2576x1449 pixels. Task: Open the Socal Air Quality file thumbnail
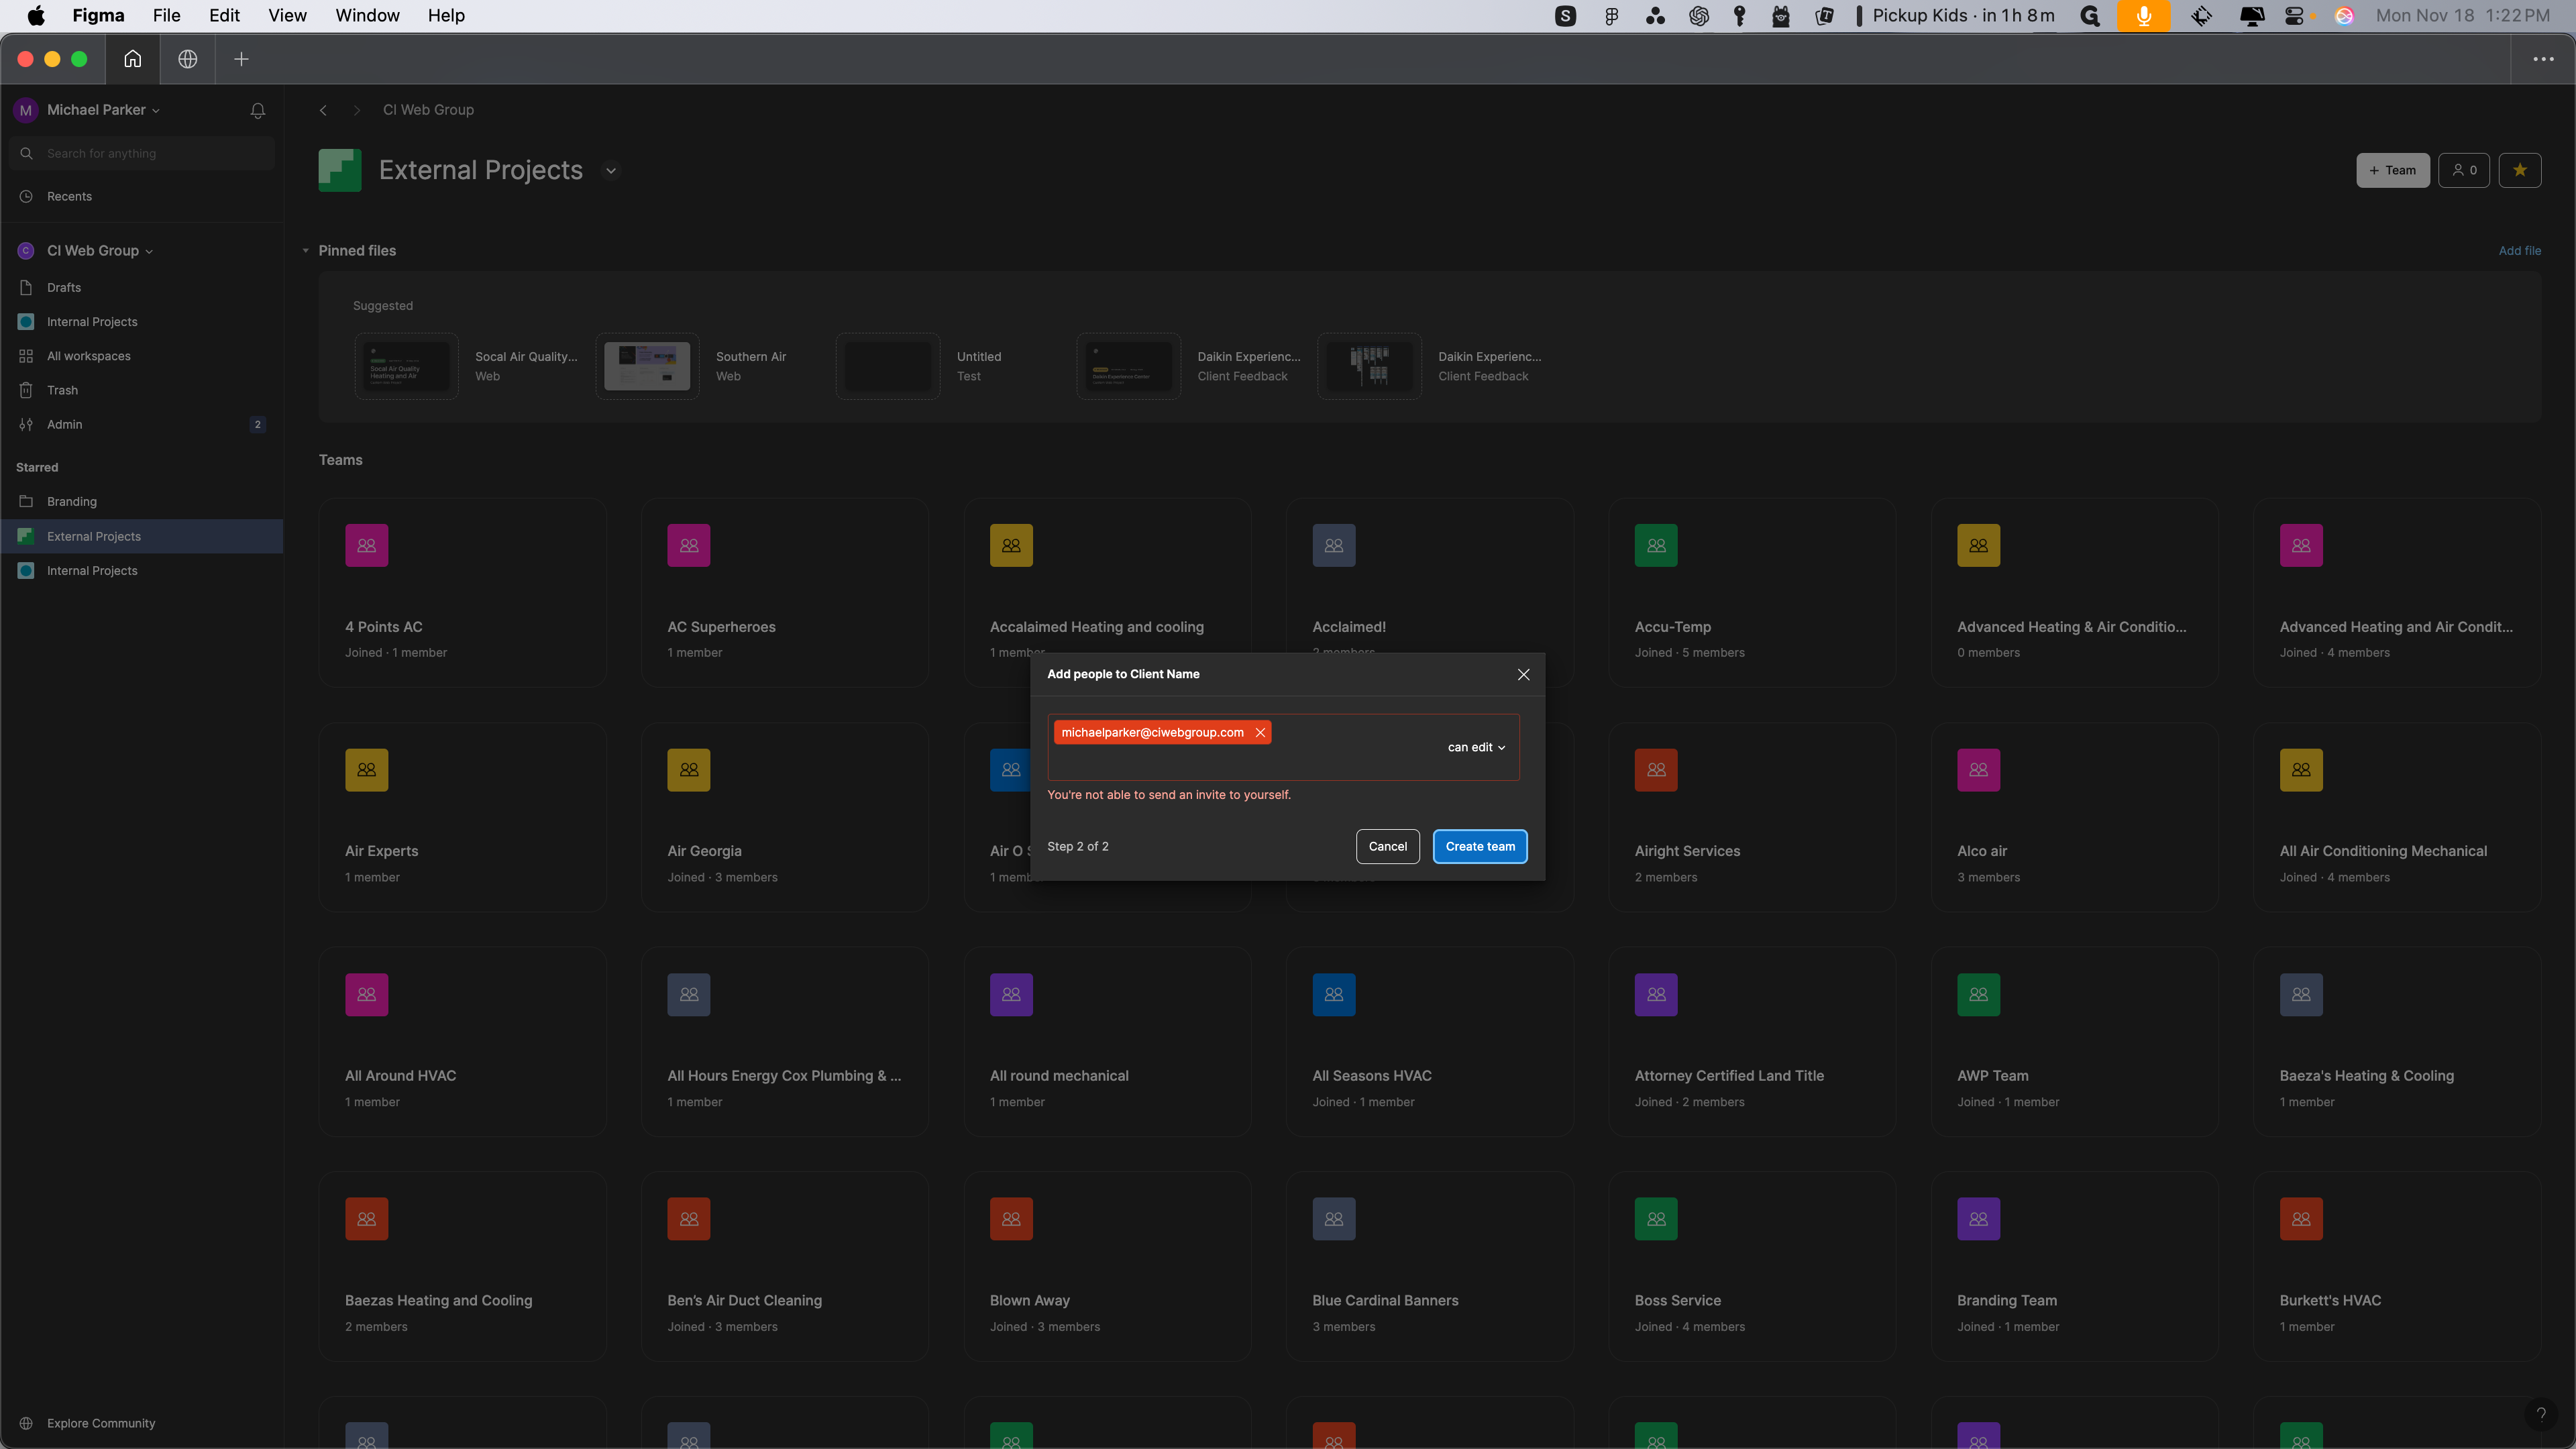coord(407,366)
